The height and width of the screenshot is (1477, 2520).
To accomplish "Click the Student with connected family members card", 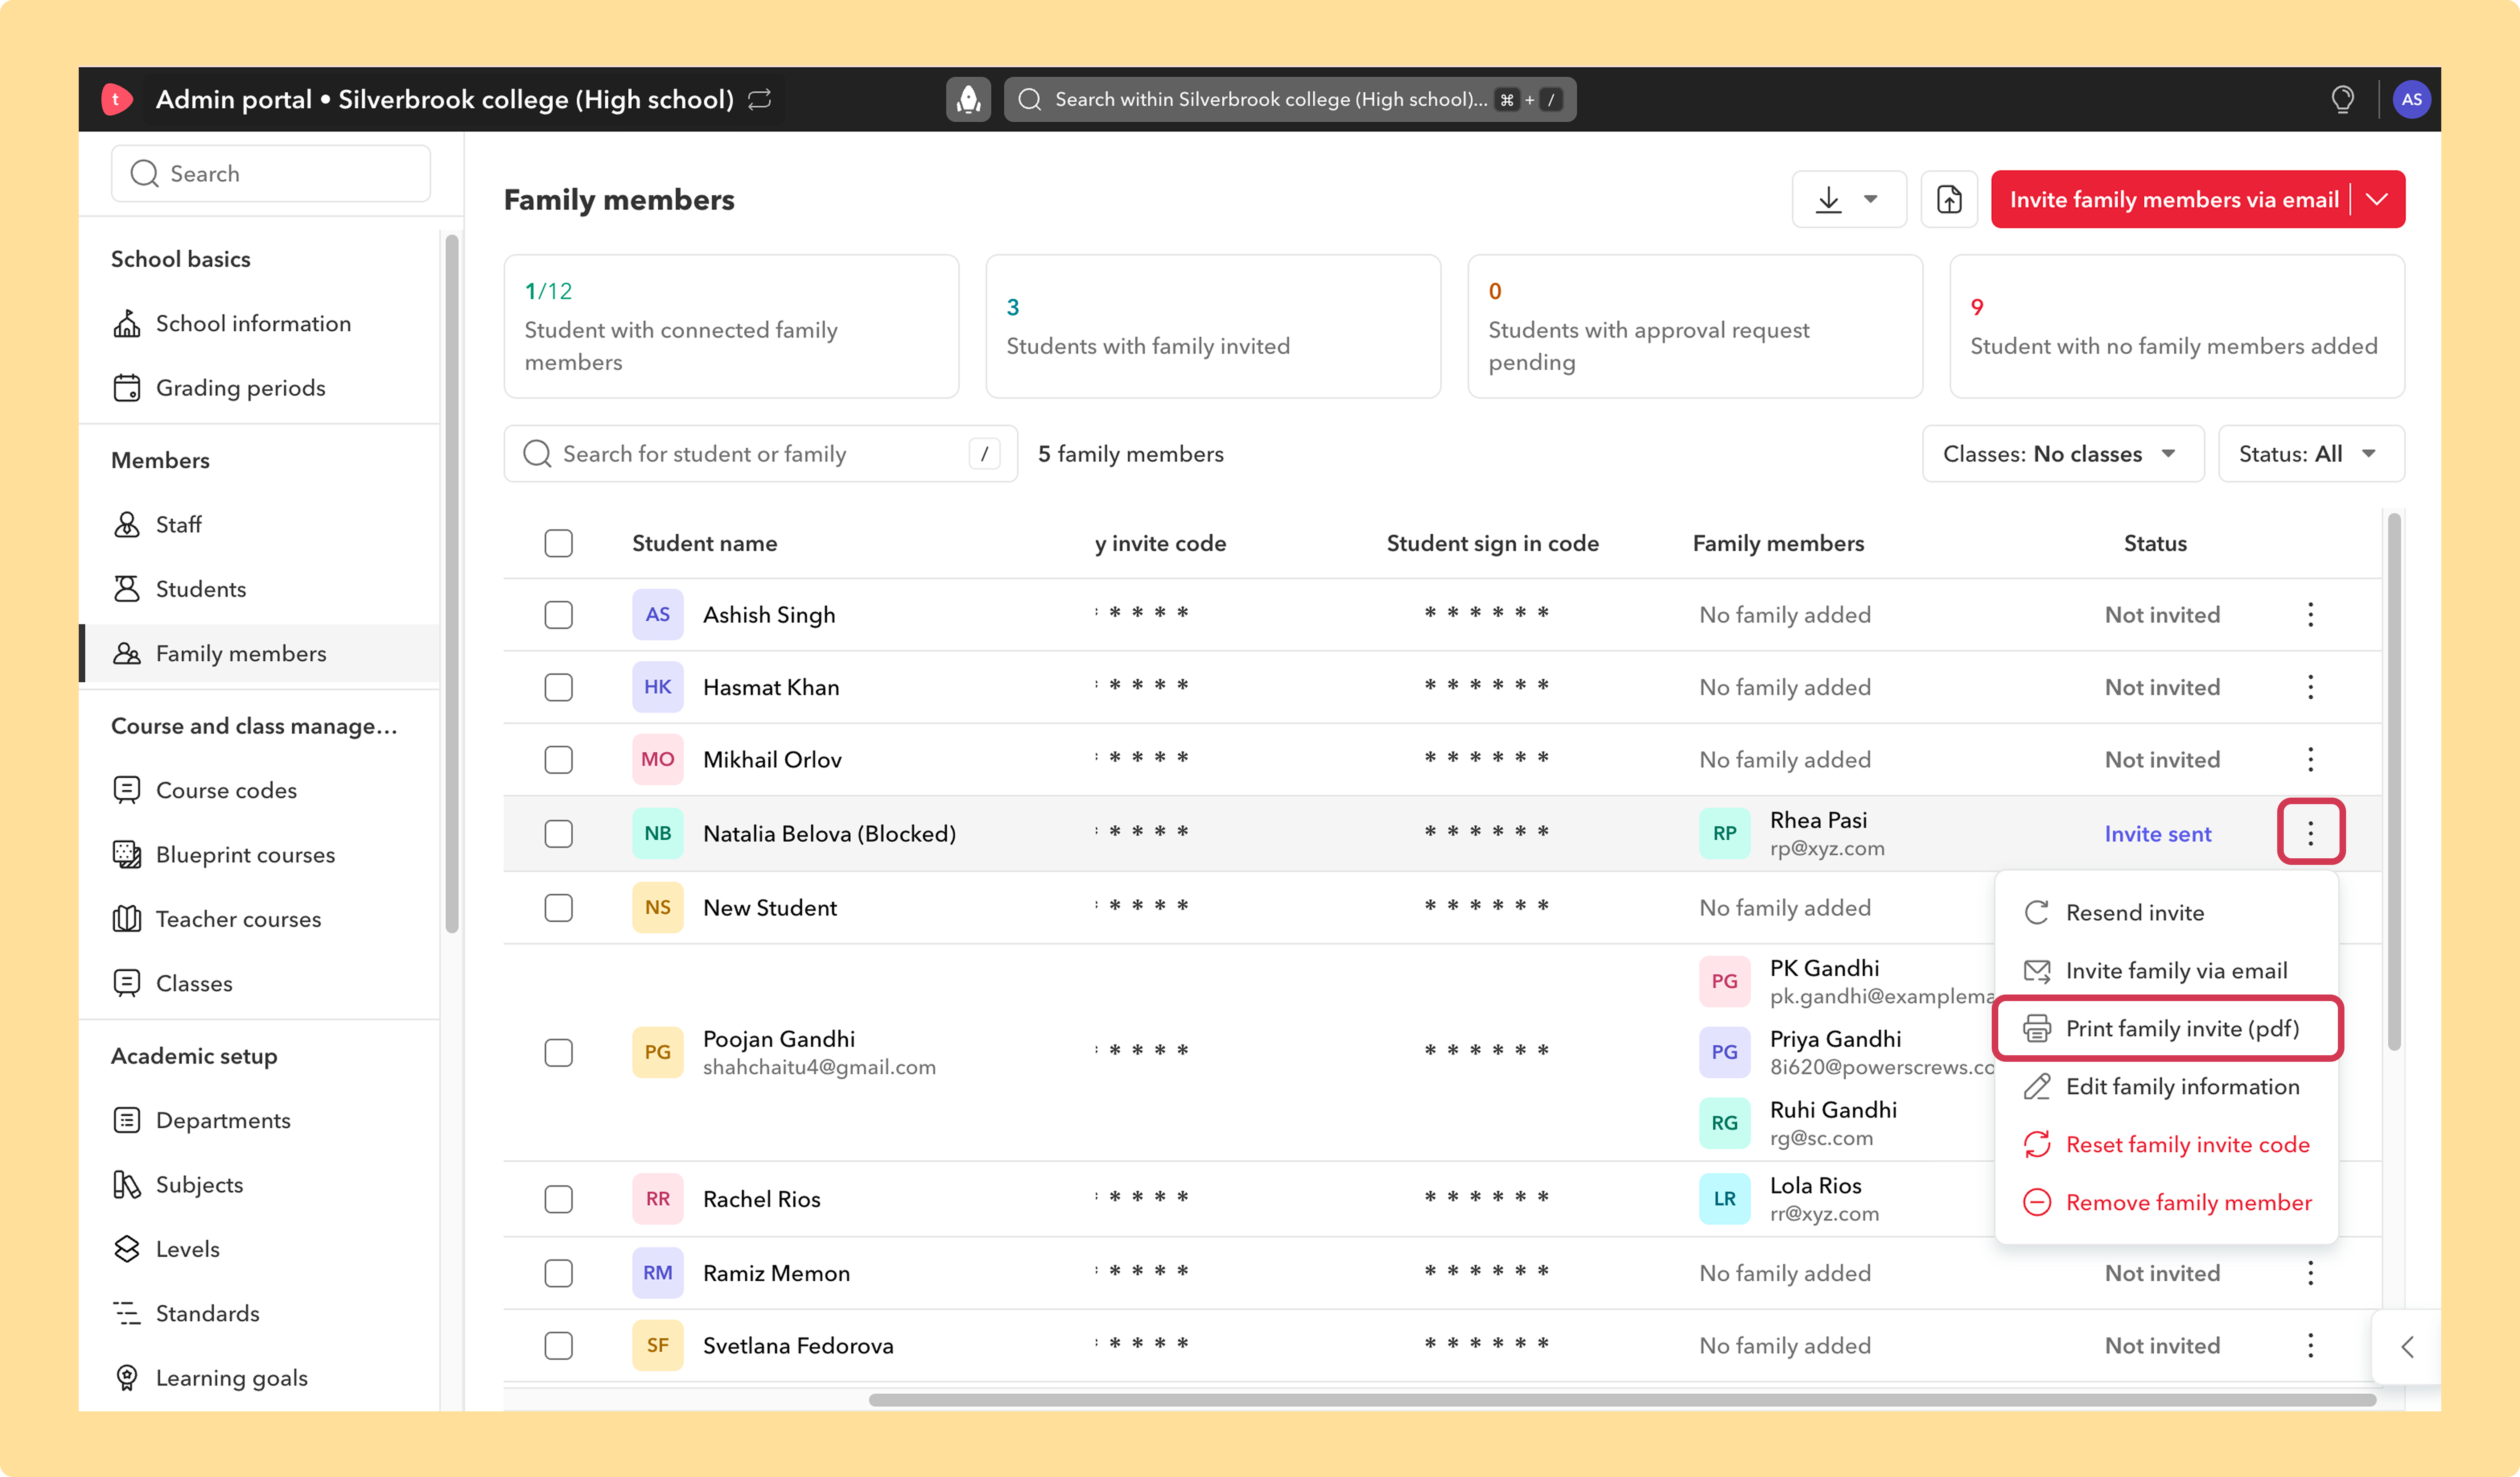I will click(731, 326).
